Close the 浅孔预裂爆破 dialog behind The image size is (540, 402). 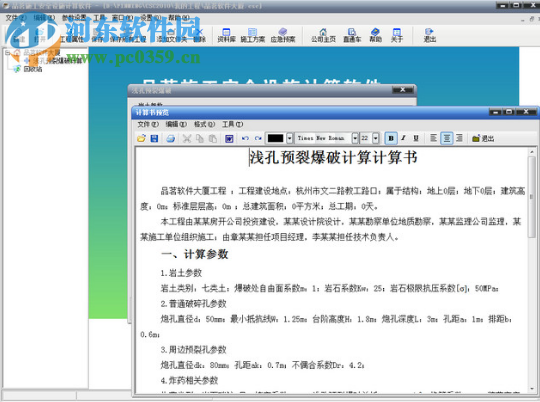pyautogui.click(x=402, y=90)
